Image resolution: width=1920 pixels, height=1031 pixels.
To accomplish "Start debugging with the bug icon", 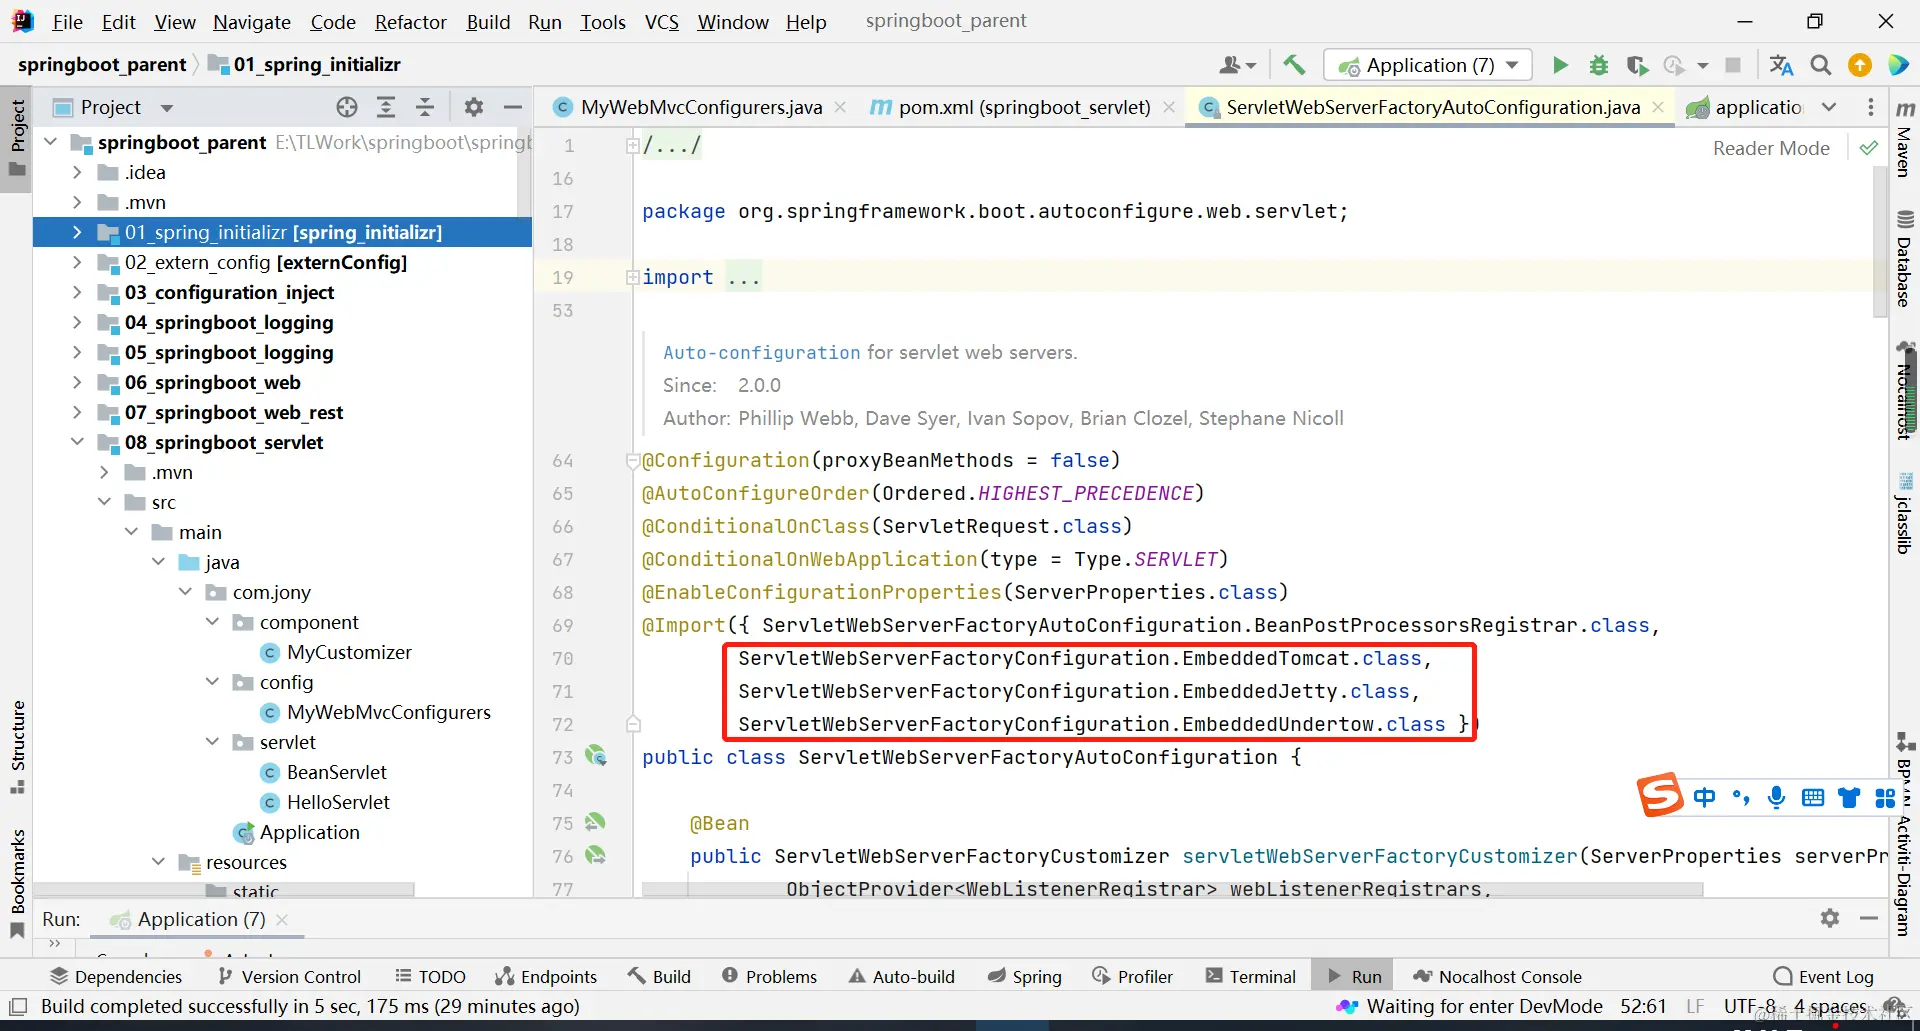I will pos(1598,65).
